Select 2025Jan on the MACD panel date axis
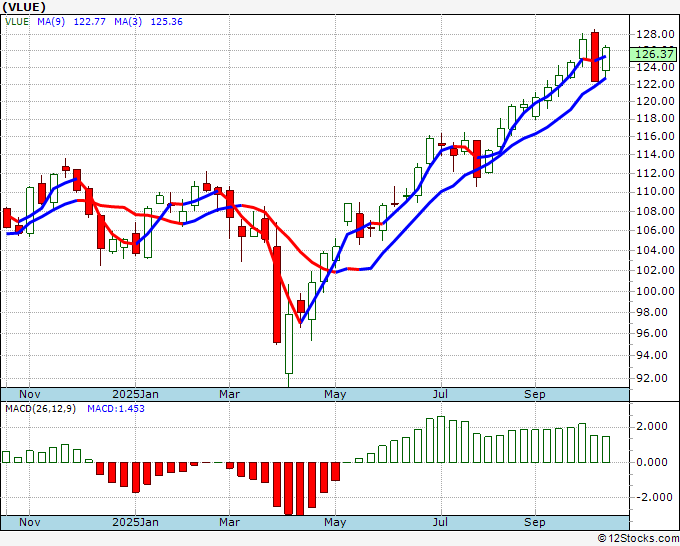 [135, 522]
